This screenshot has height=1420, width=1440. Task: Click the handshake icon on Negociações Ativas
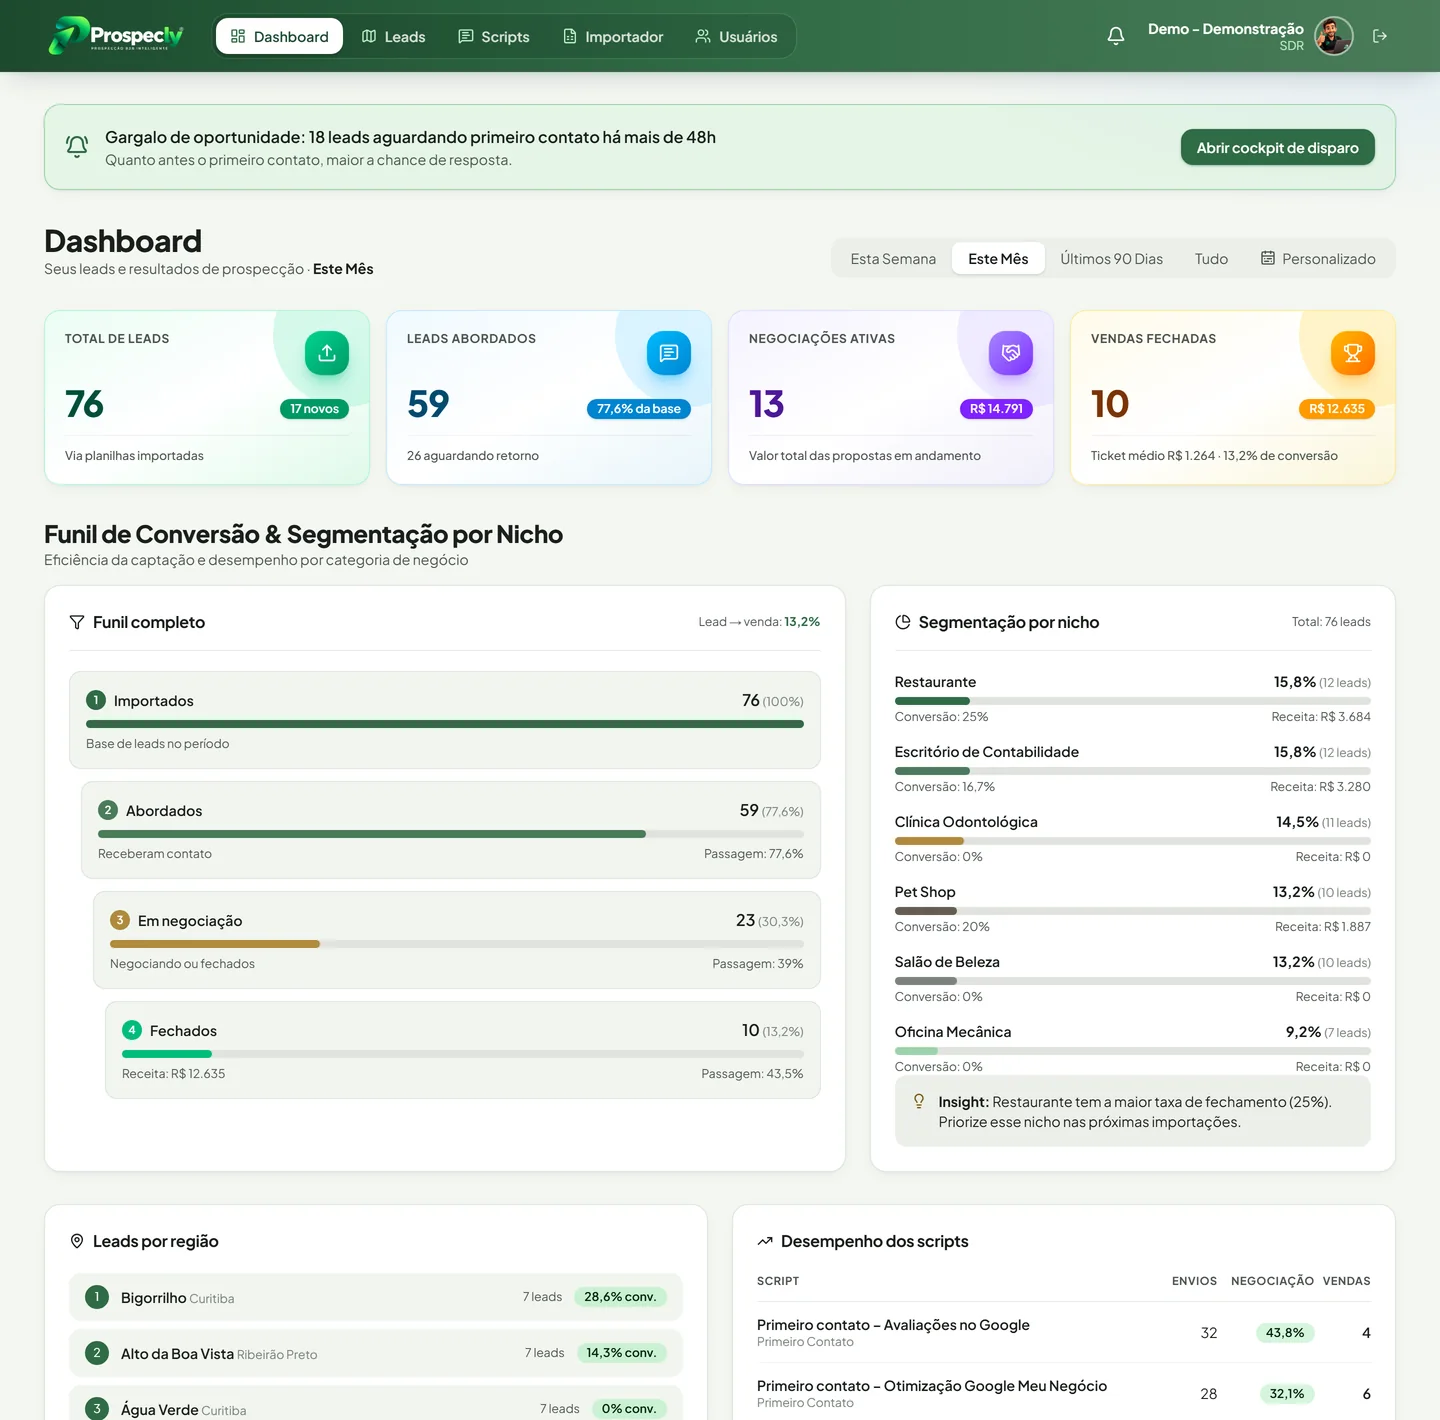[x=1011, y=353]
